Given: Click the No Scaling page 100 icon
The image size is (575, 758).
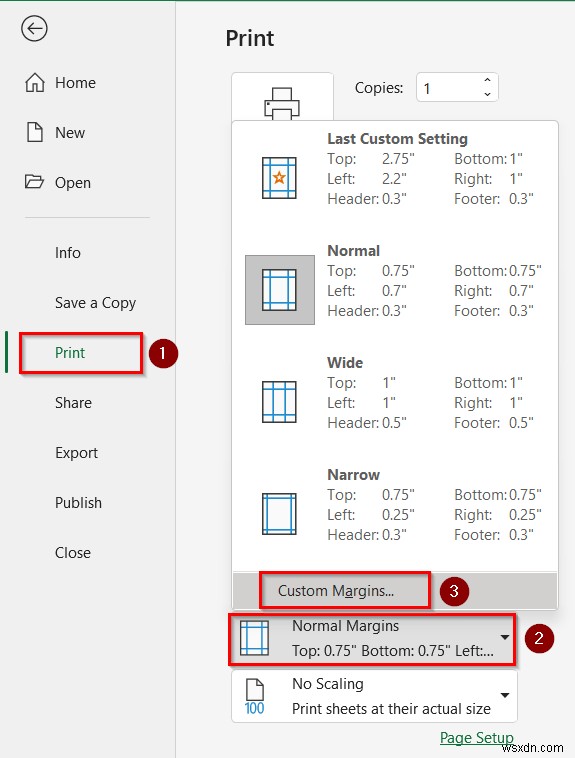Looking at the screenshot, I should (254, 697).
